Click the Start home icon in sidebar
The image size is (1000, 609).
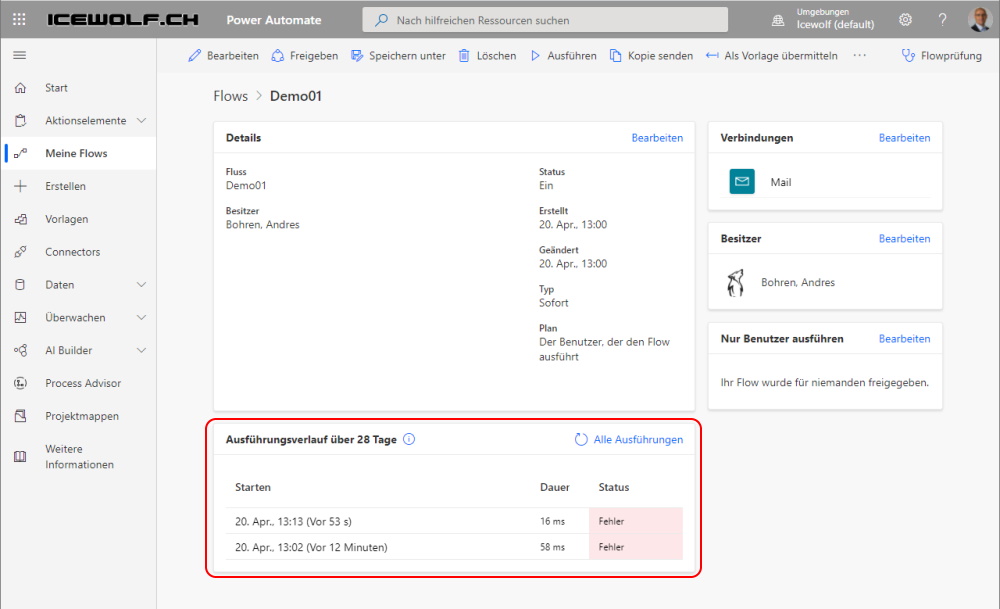pos(20,88)
